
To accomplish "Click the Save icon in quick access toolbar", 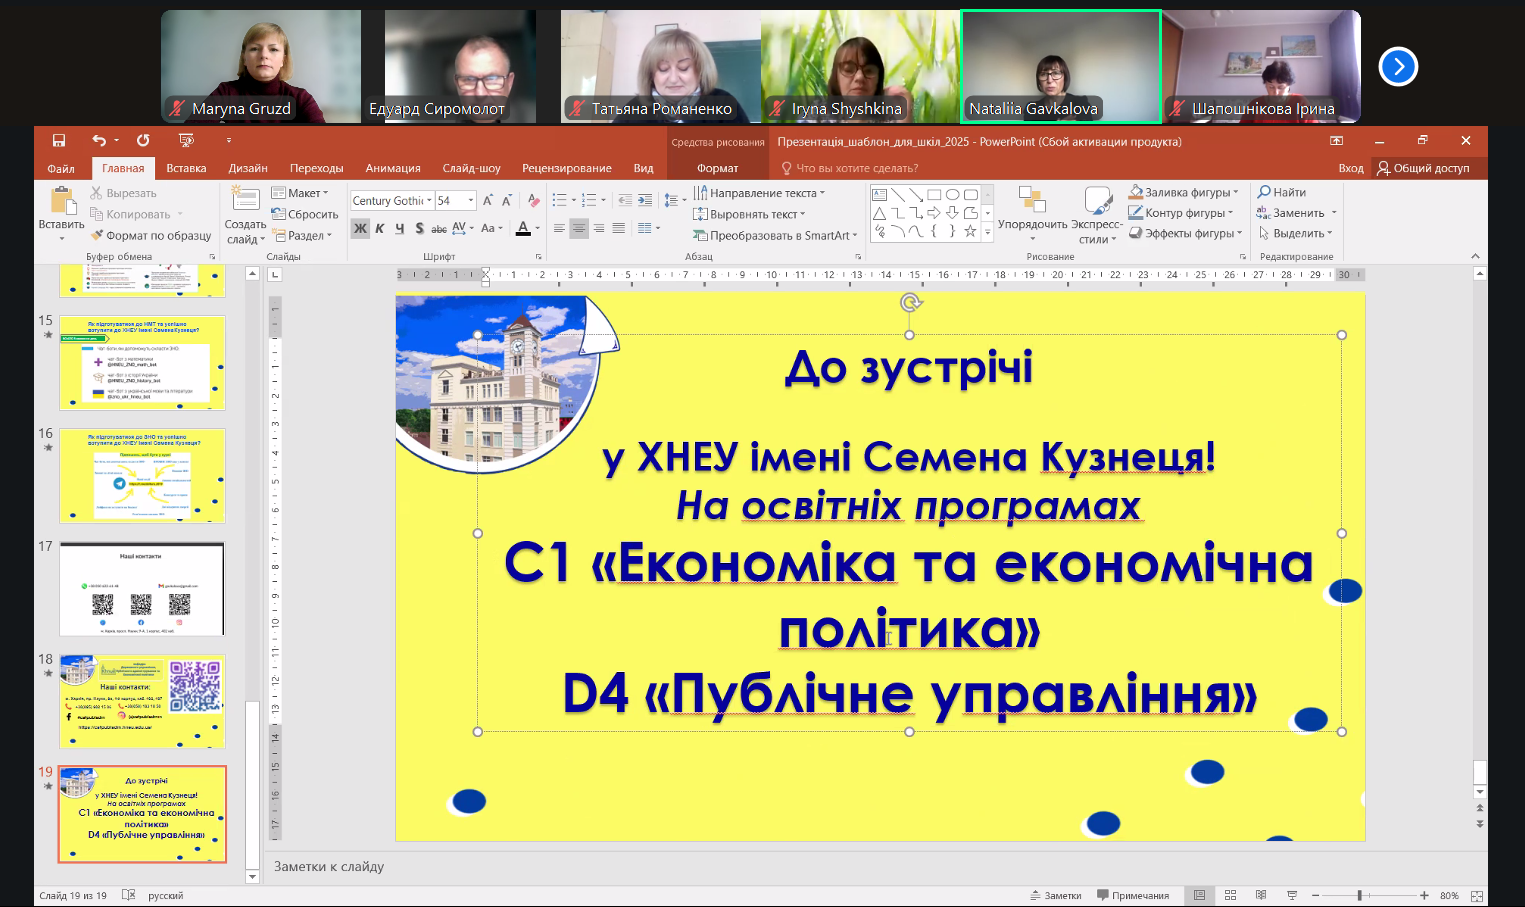I will [x=59, y=141].
